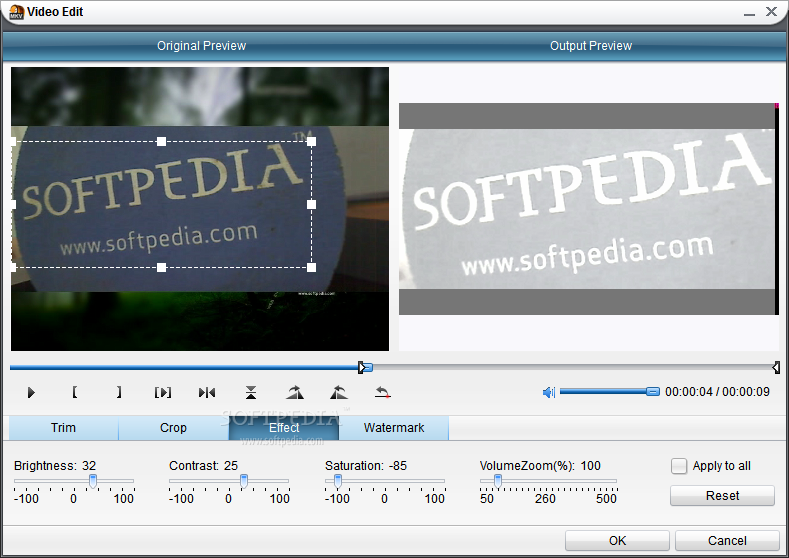This screenshot has width=789, height=558.
Task: Click the Cancel button
Action: pyautogui.click(x=727, y=540)
